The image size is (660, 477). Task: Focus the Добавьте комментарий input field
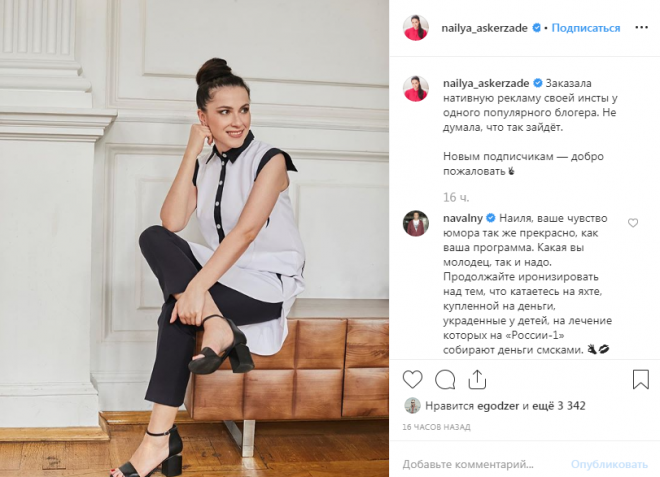(x=484, y=464)
